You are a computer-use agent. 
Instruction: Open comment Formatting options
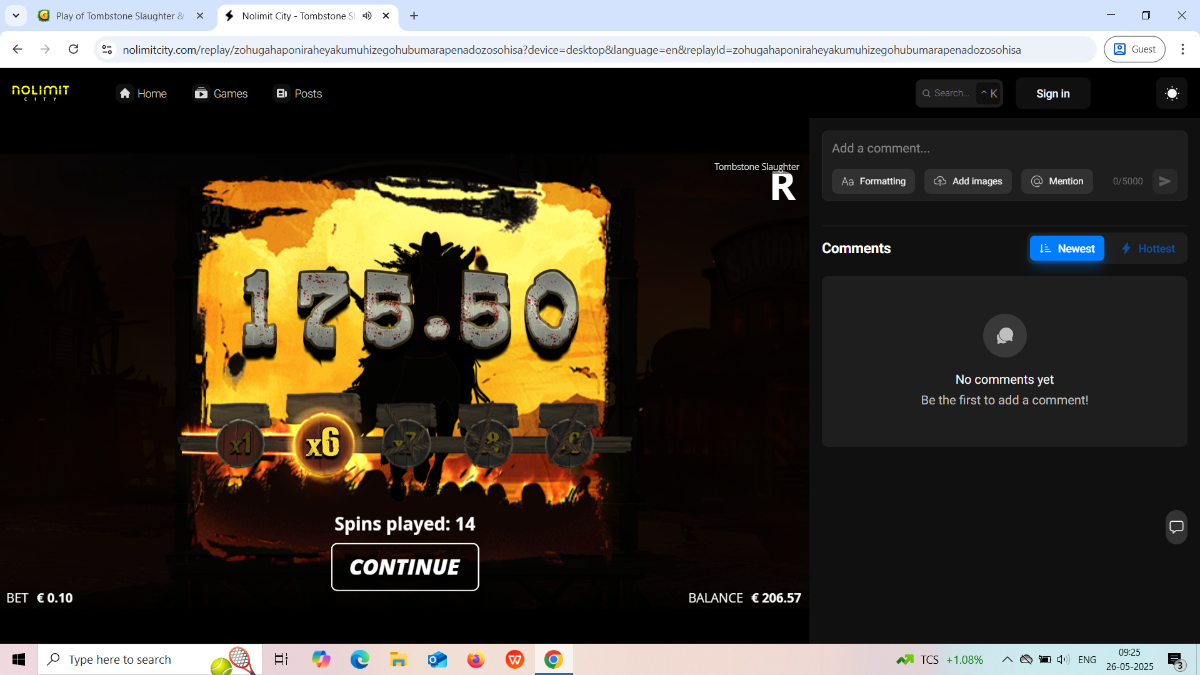coord(873,181)
